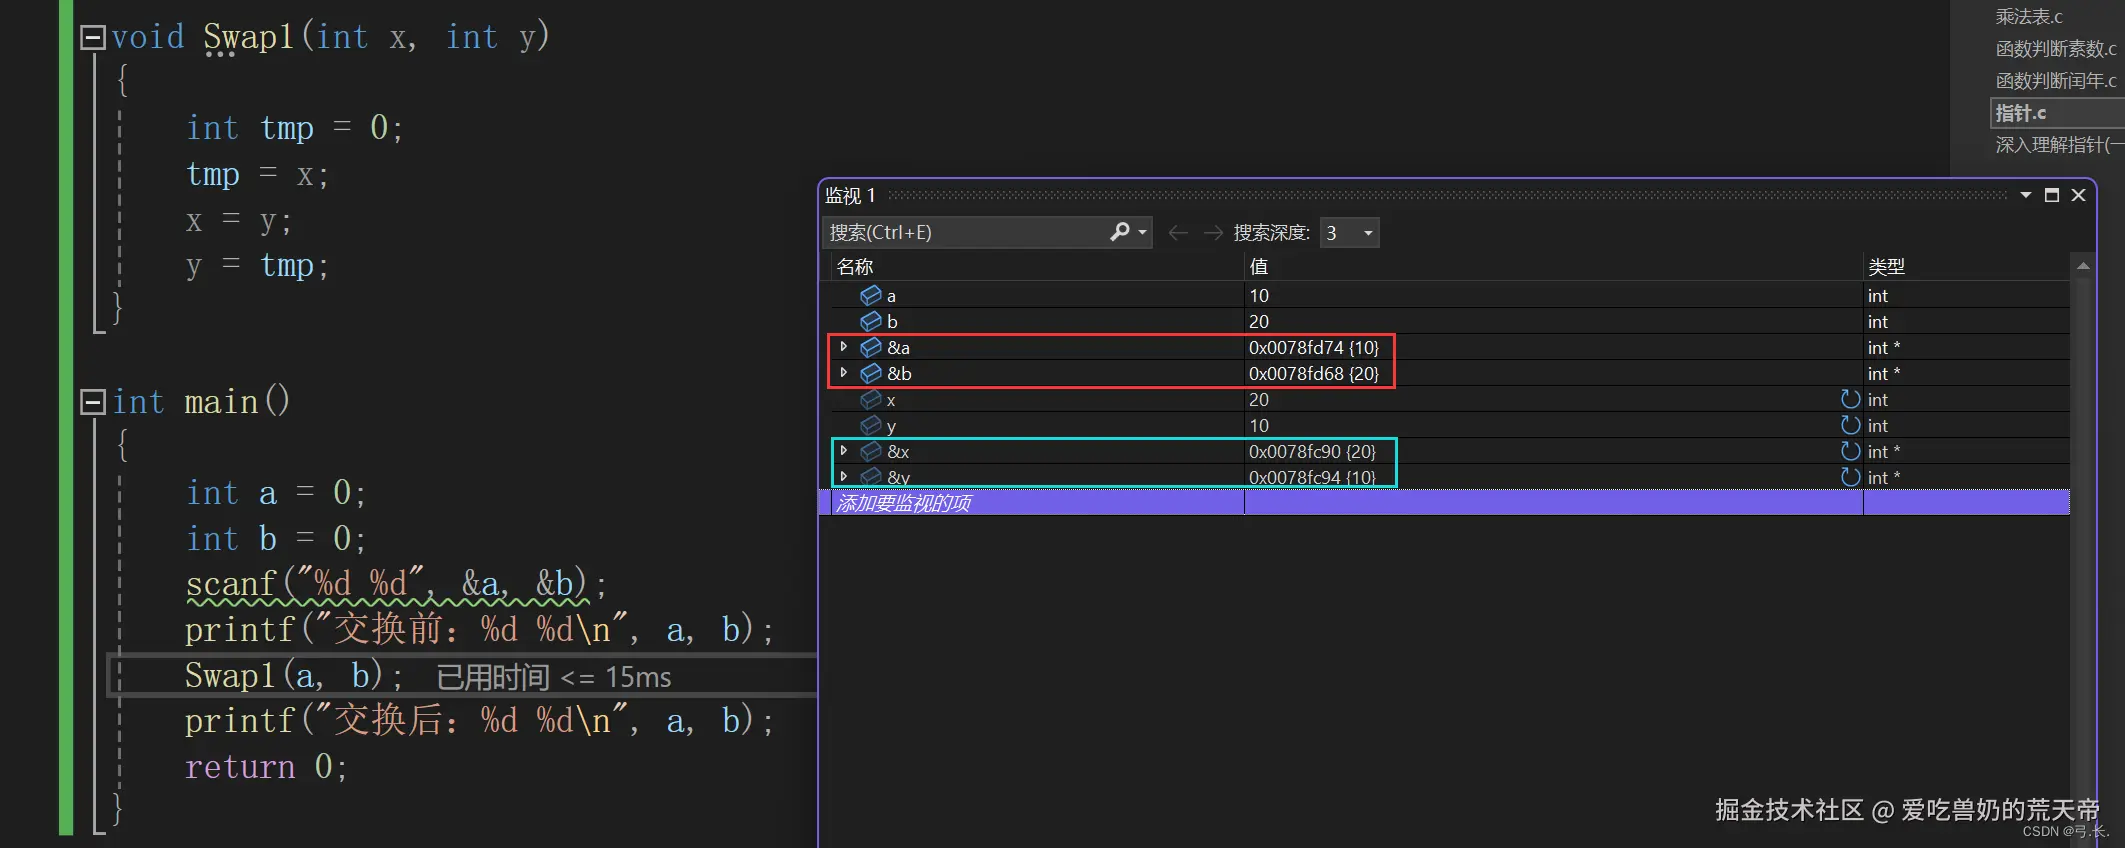Click the variable icon beside &x
Screen dimensions: 2125x848
(871, 451)
